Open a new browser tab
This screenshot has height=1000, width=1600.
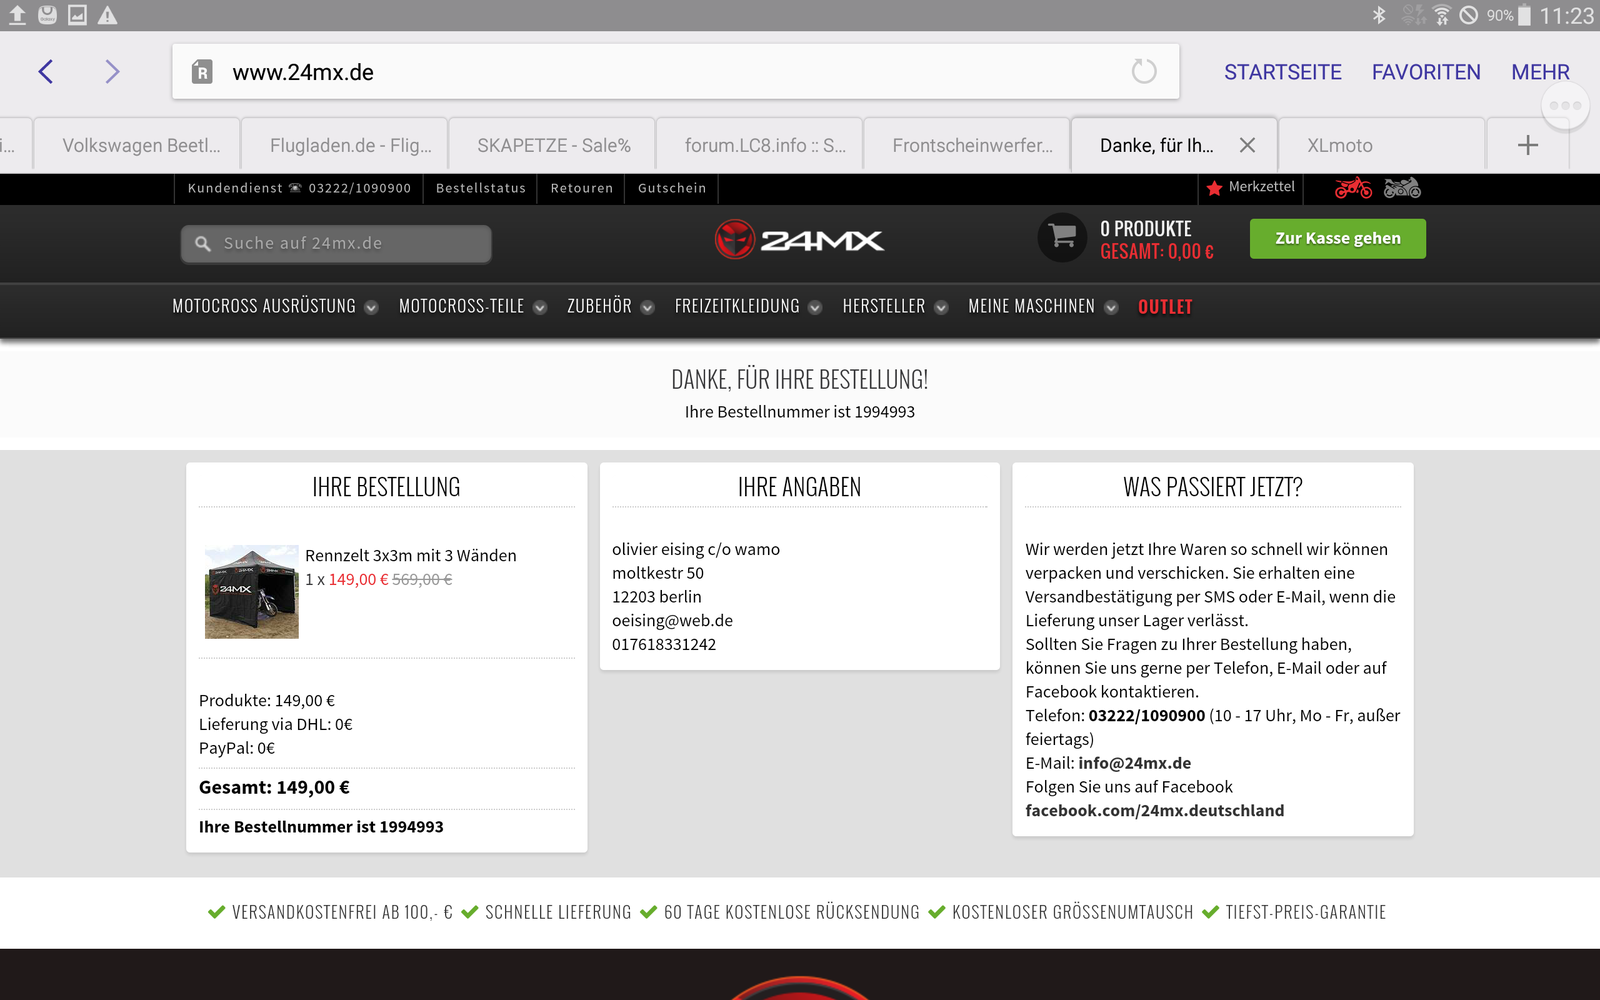pyautogui.click(x=1527, y=146)
